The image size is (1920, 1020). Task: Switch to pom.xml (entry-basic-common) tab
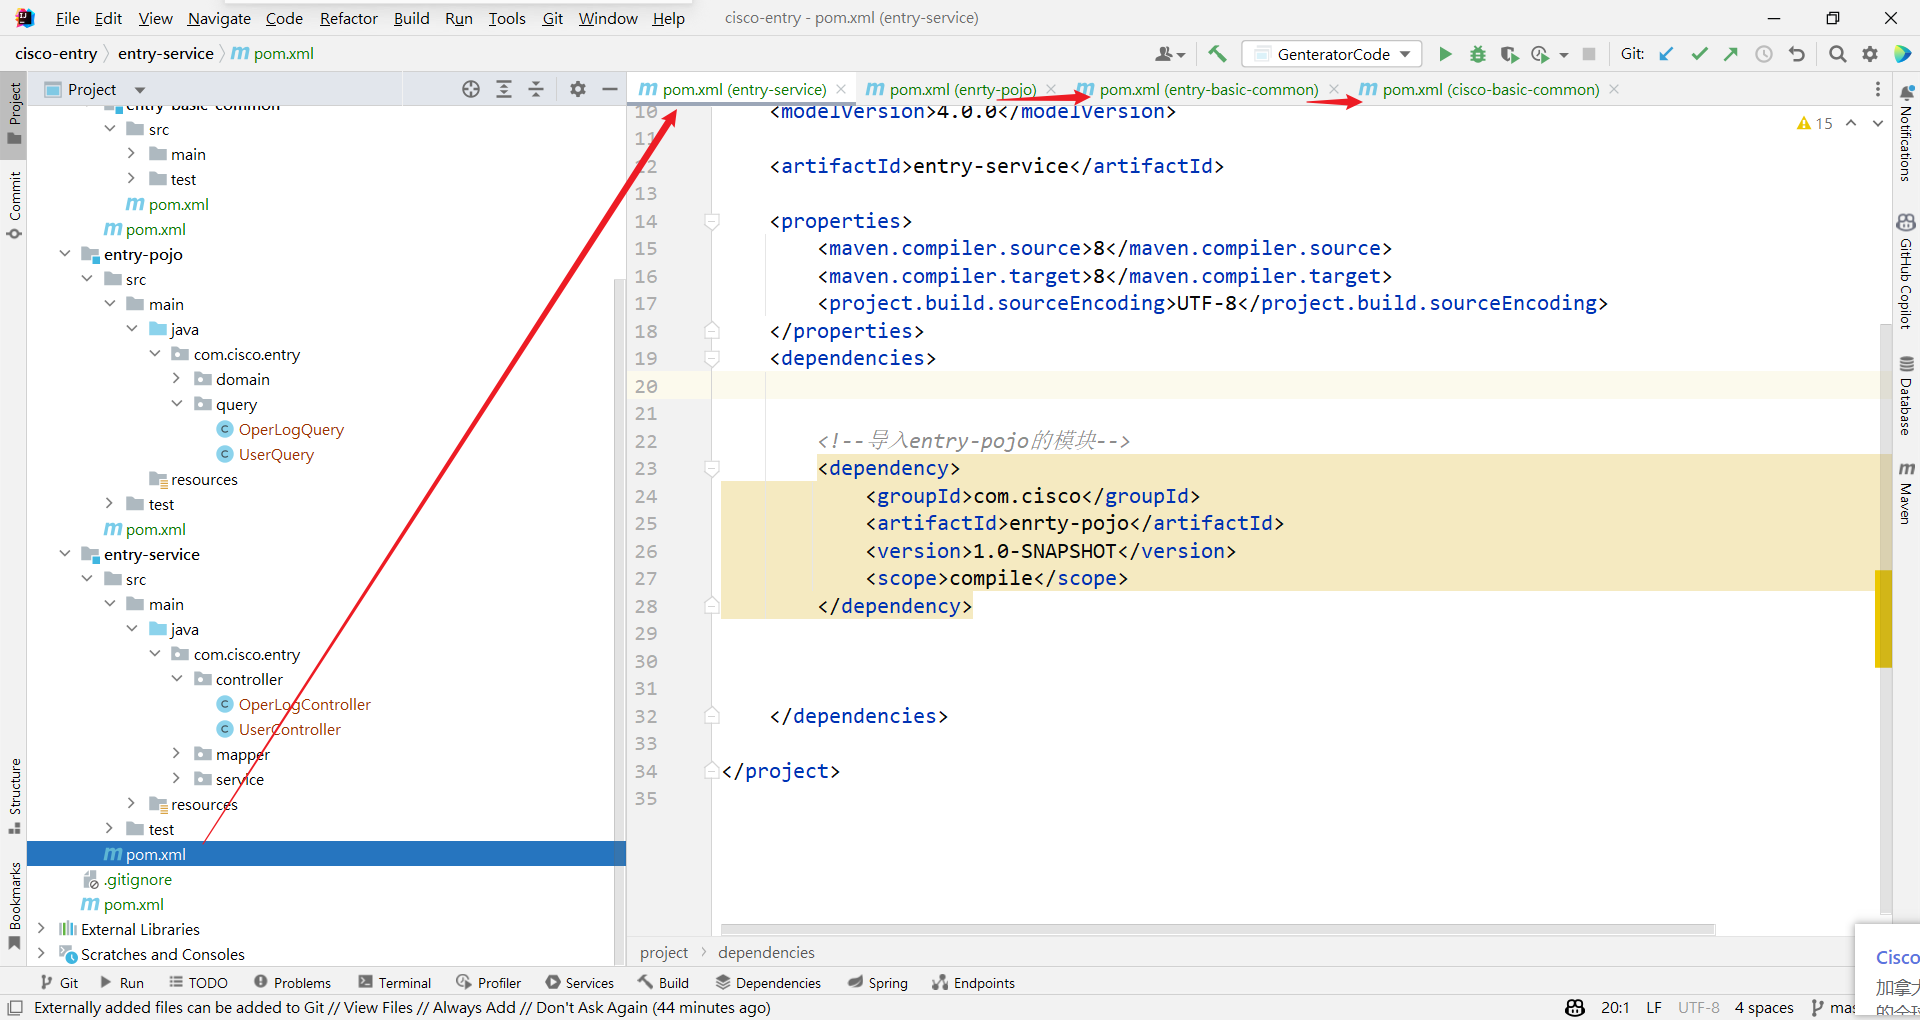[1208, 89]
